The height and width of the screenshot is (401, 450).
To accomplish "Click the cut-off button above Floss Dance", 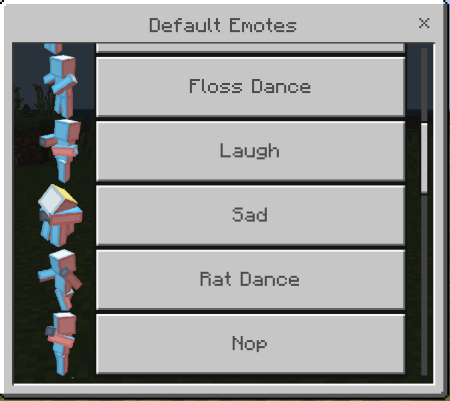I will coord(250,48).
